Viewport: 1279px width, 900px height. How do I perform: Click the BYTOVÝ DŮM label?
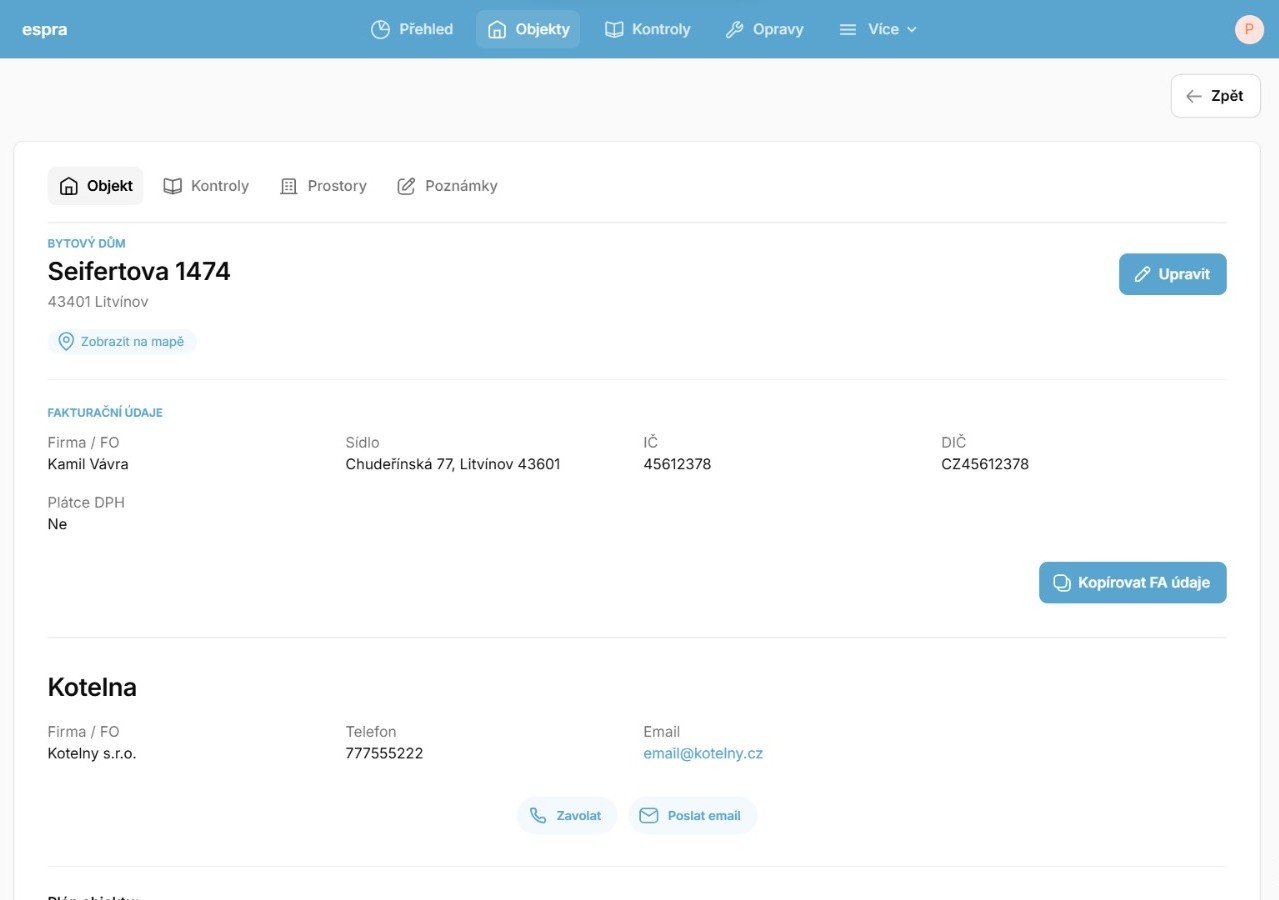(x=86, y=243)
